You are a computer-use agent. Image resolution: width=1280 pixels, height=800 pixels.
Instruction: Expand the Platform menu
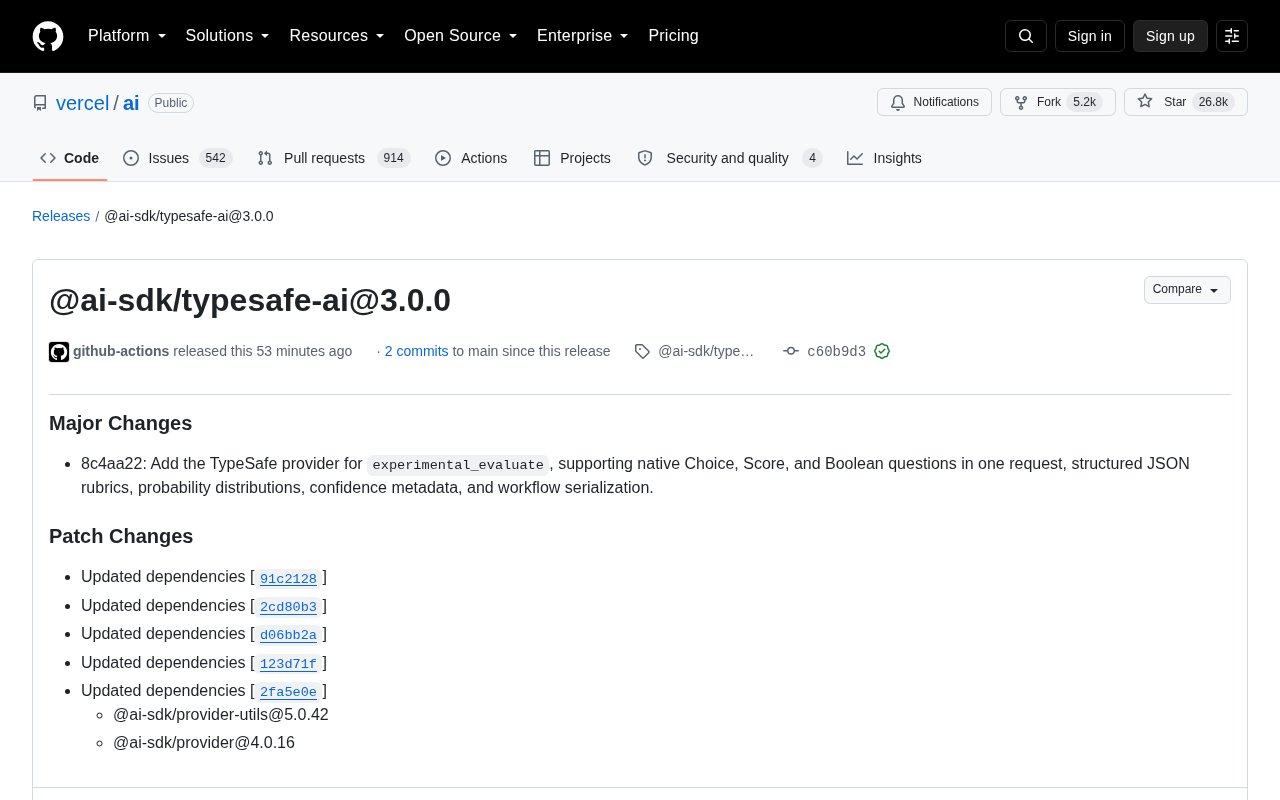tap(127, 36)
